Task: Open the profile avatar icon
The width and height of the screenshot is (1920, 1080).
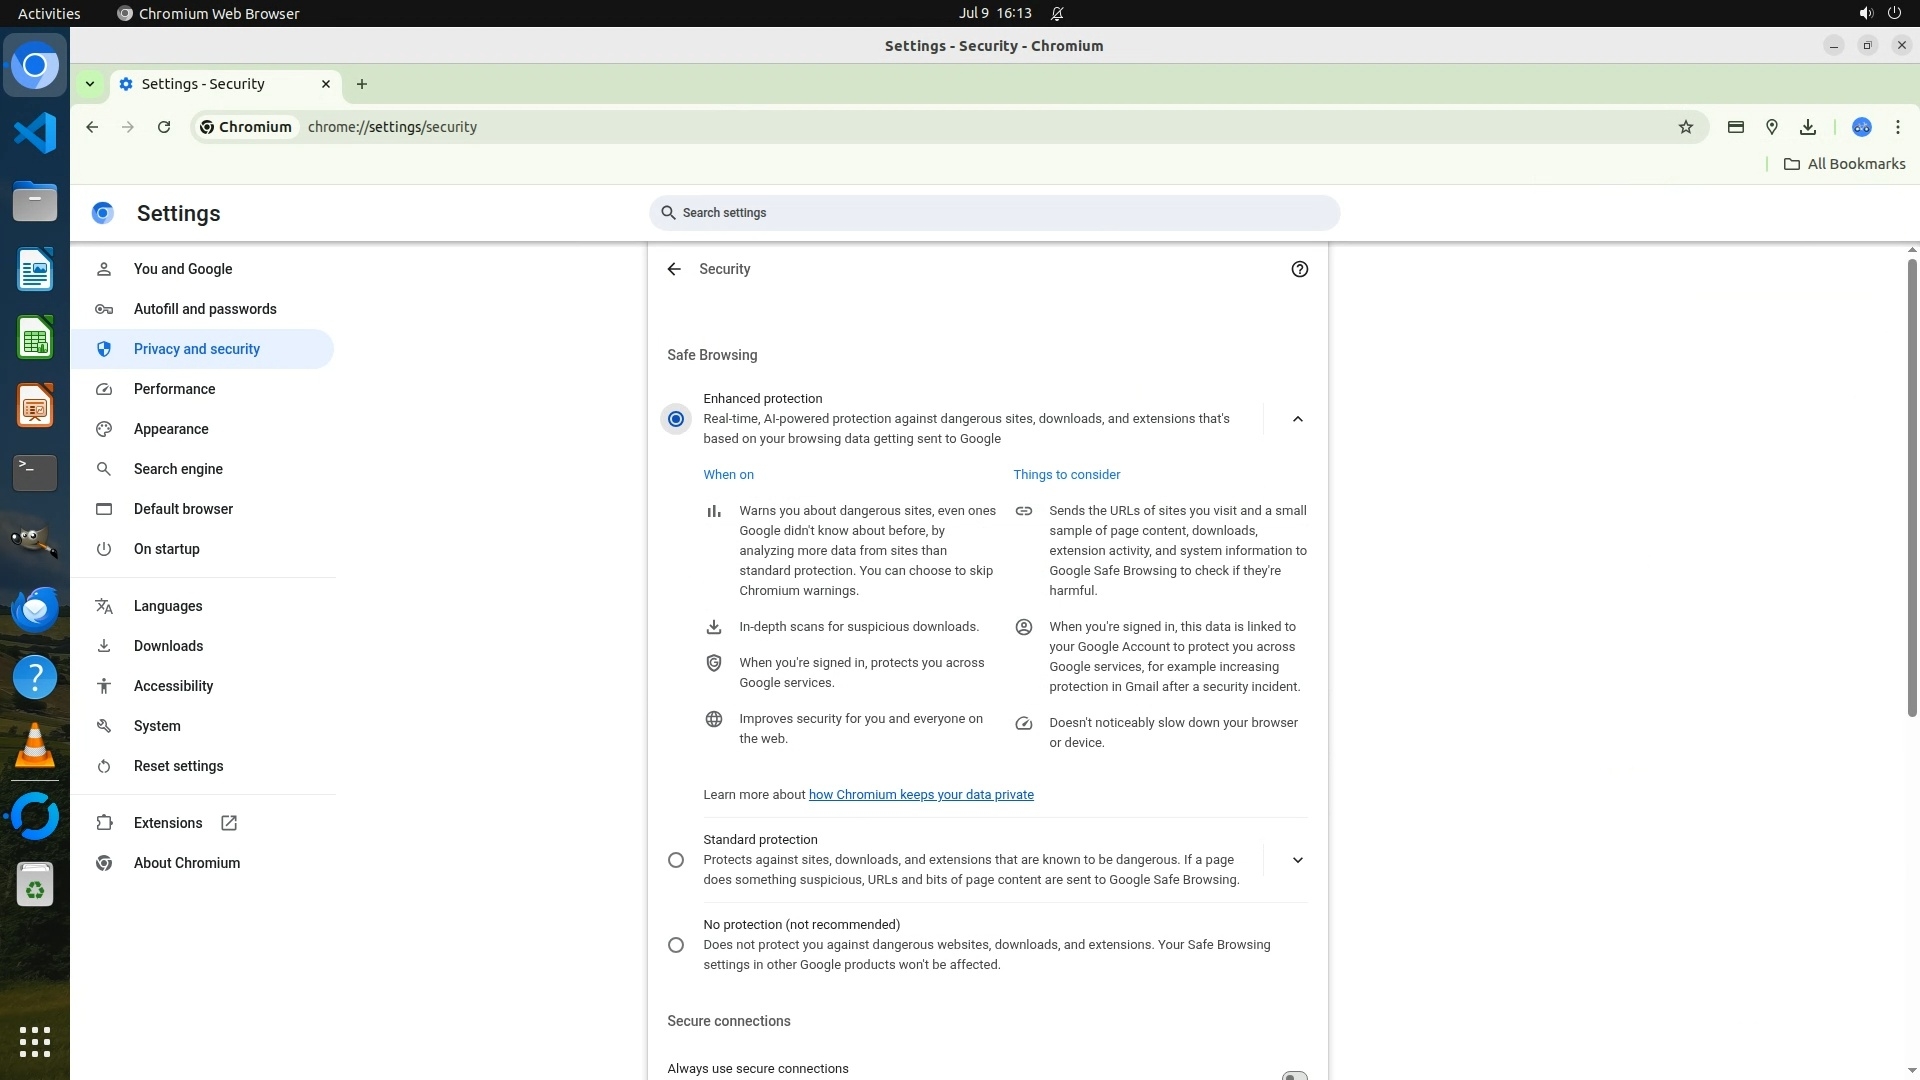Action: 1861,127
